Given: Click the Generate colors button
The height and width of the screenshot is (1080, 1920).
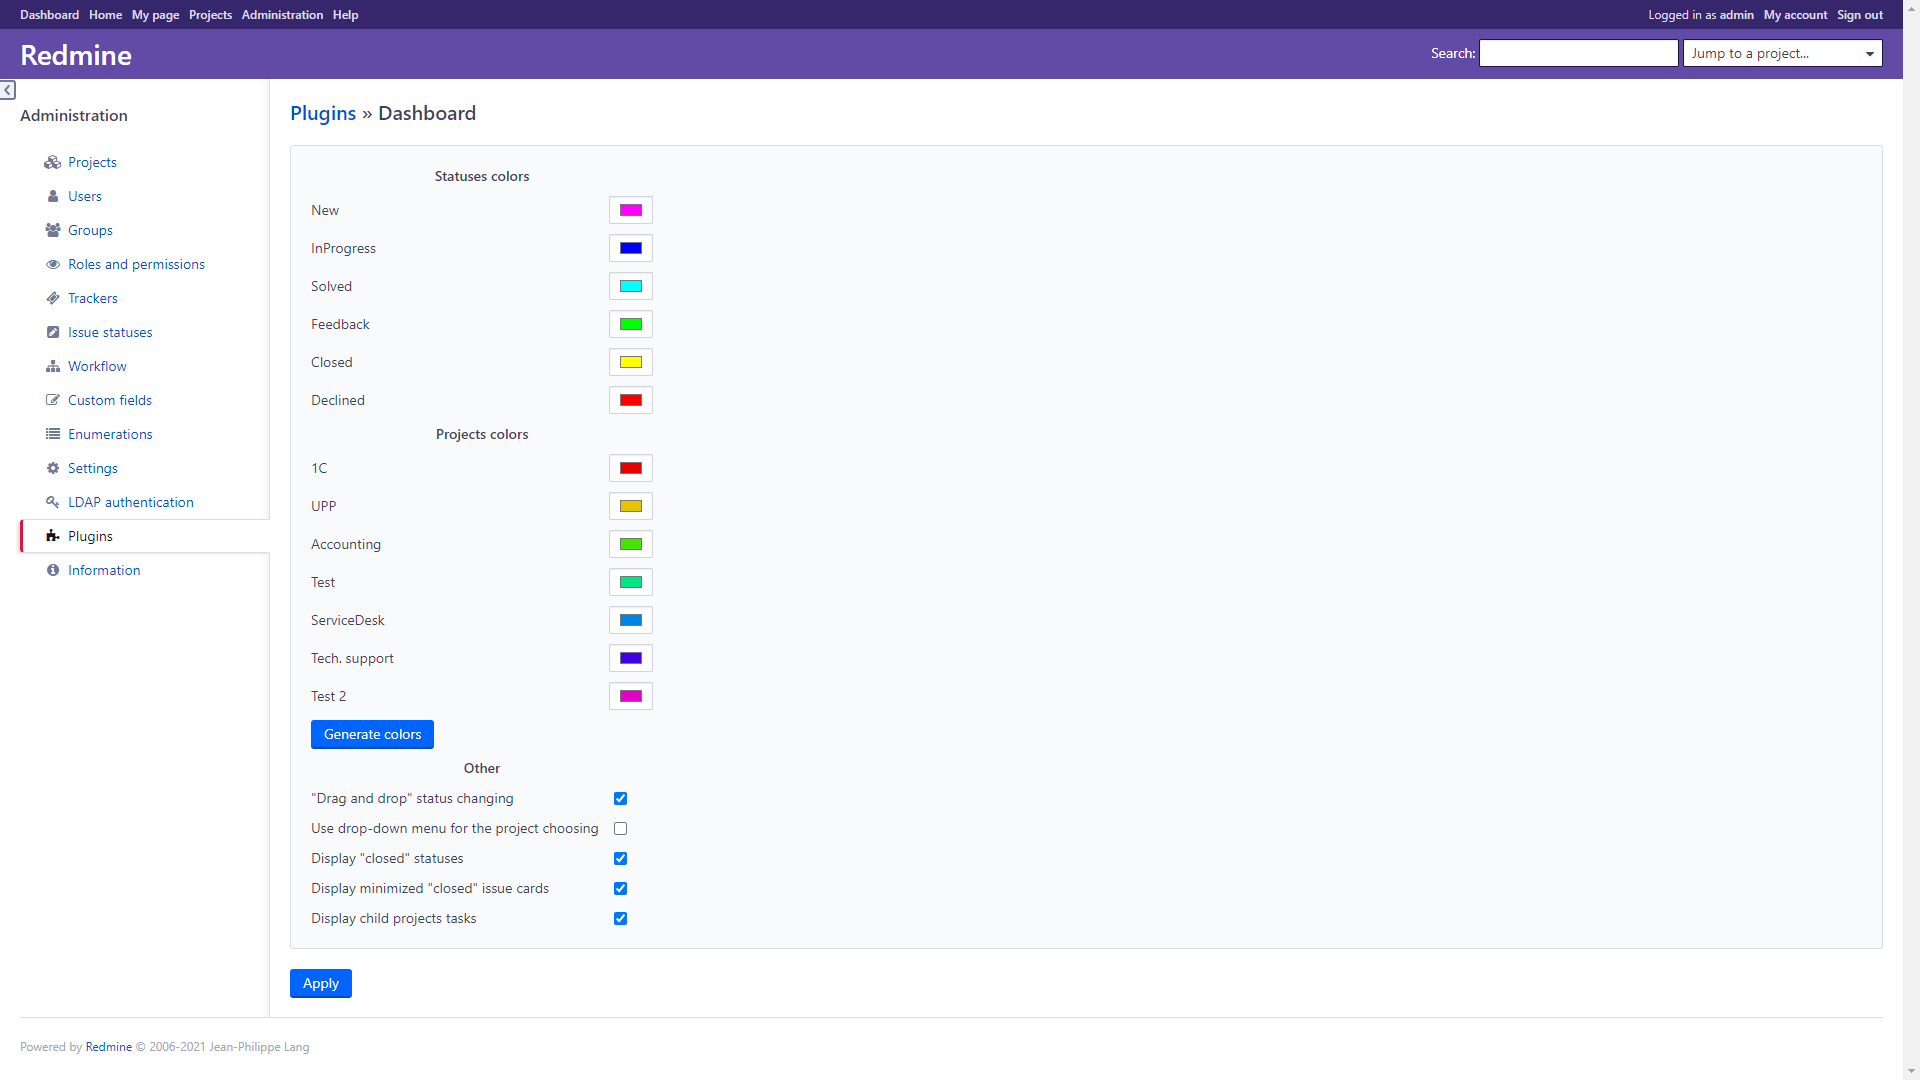Looking at the screenshot, I should (372, 734).
